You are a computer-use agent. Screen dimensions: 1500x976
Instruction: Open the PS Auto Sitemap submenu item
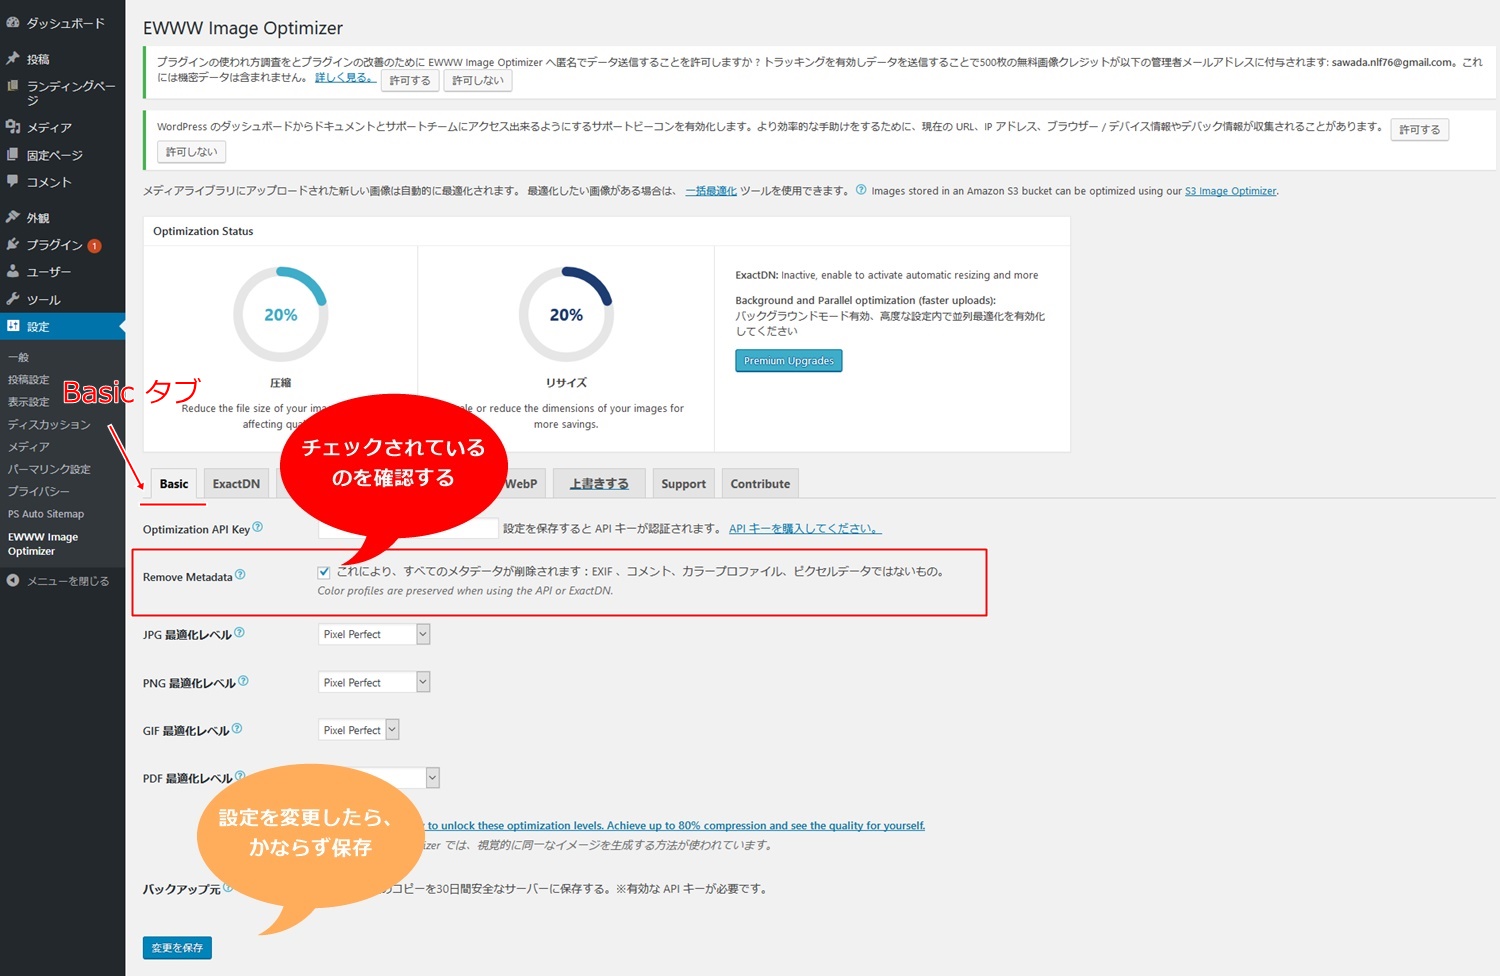pyautogui.click(x=46, y=514)
